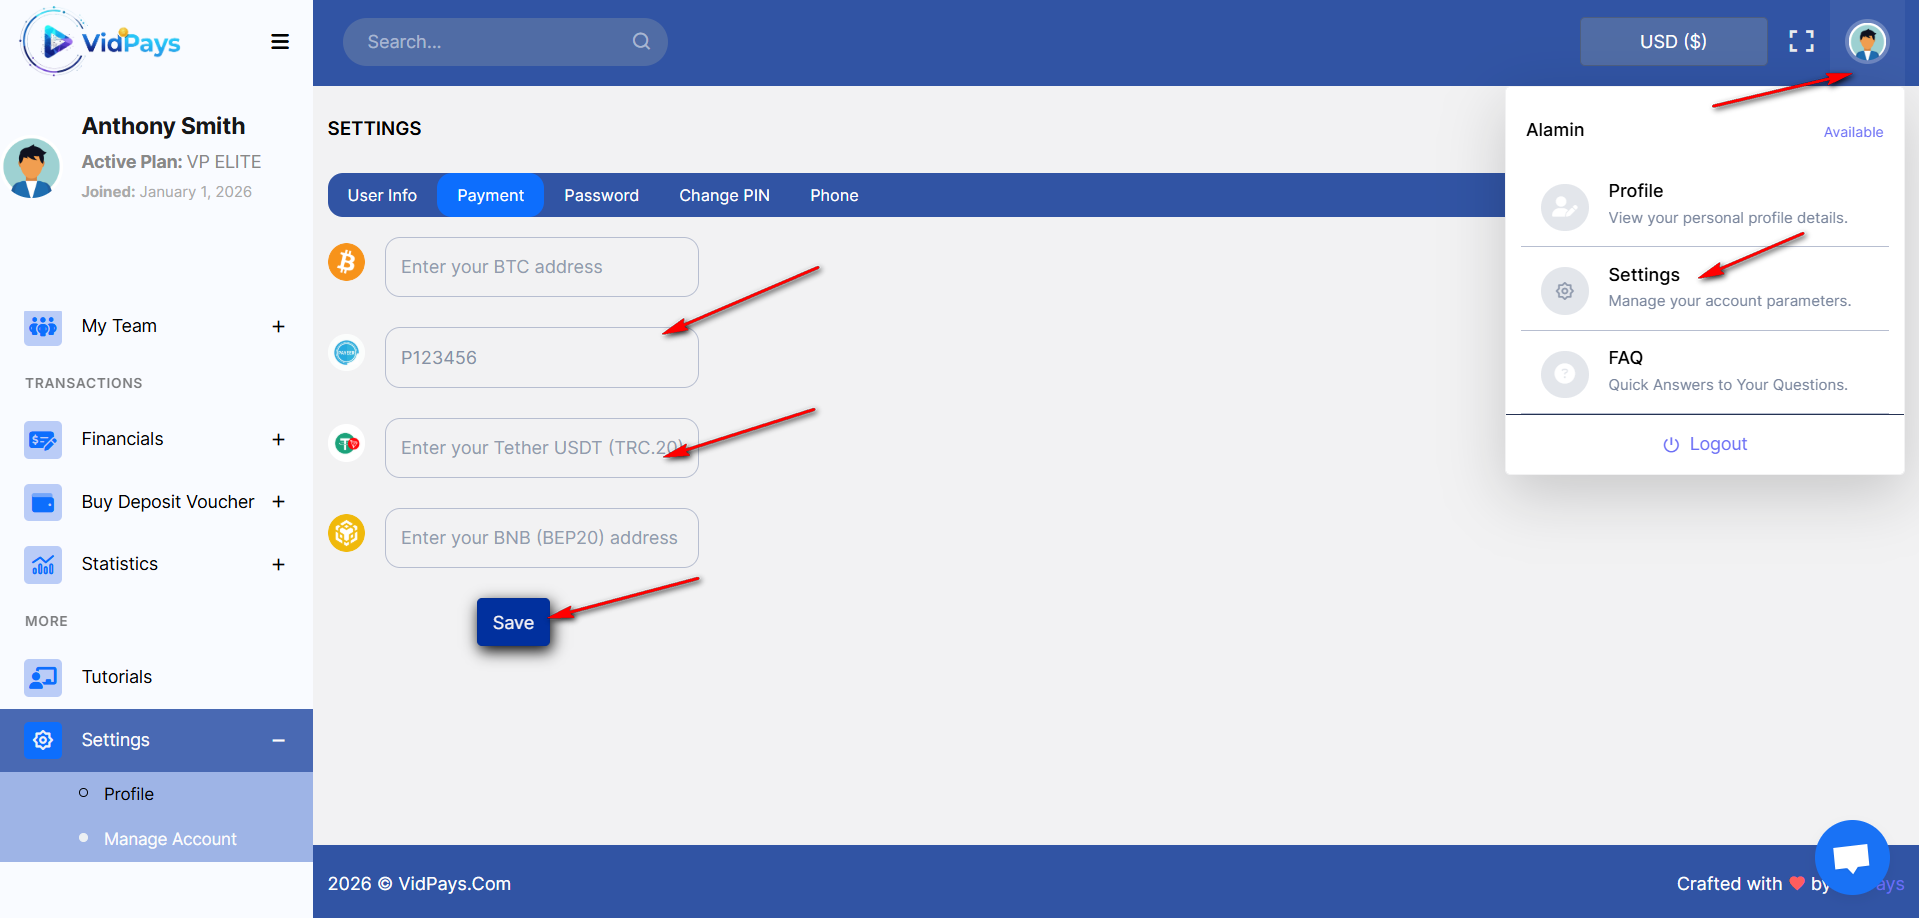Click the BTC address input field

pyautogui.click(x=541, y=267)
